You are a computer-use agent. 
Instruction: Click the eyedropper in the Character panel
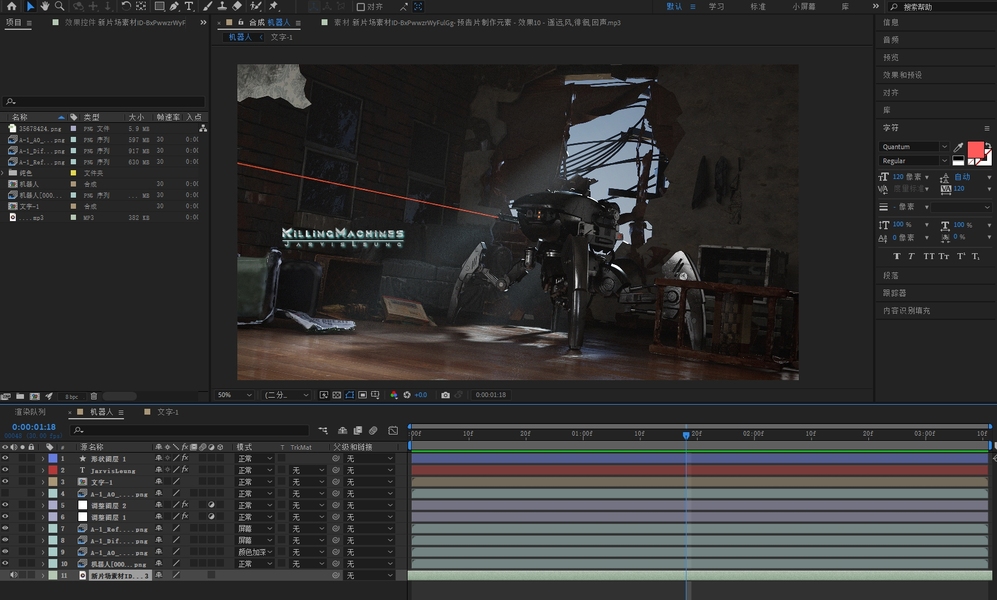[958, 147]
